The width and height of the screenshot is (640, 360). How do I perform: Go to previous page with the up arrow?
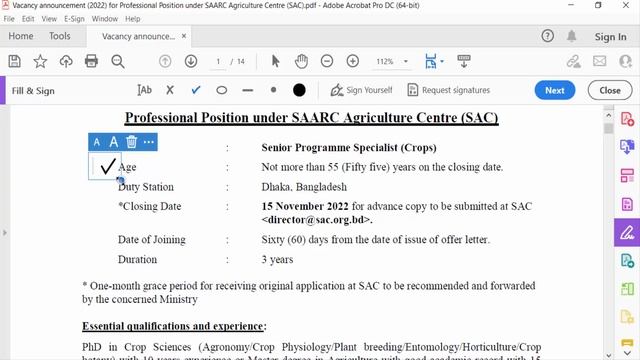pyautogui.click(x=165, y=61)
